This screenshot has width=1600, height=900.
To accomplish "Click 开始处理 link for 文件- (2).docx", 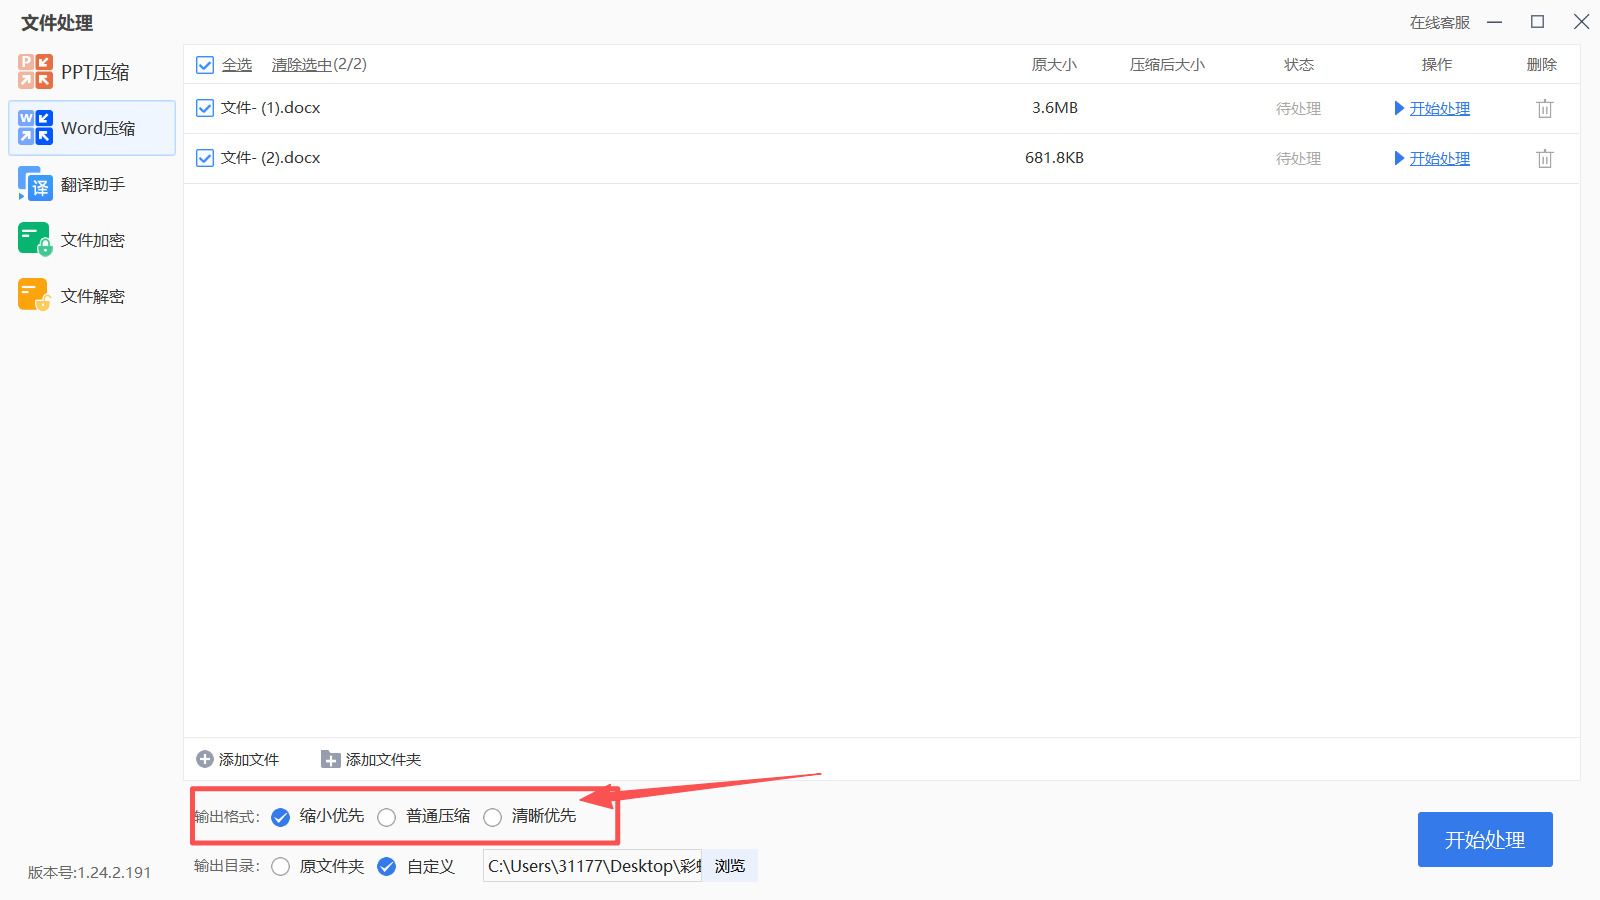I will point(1440,158).
